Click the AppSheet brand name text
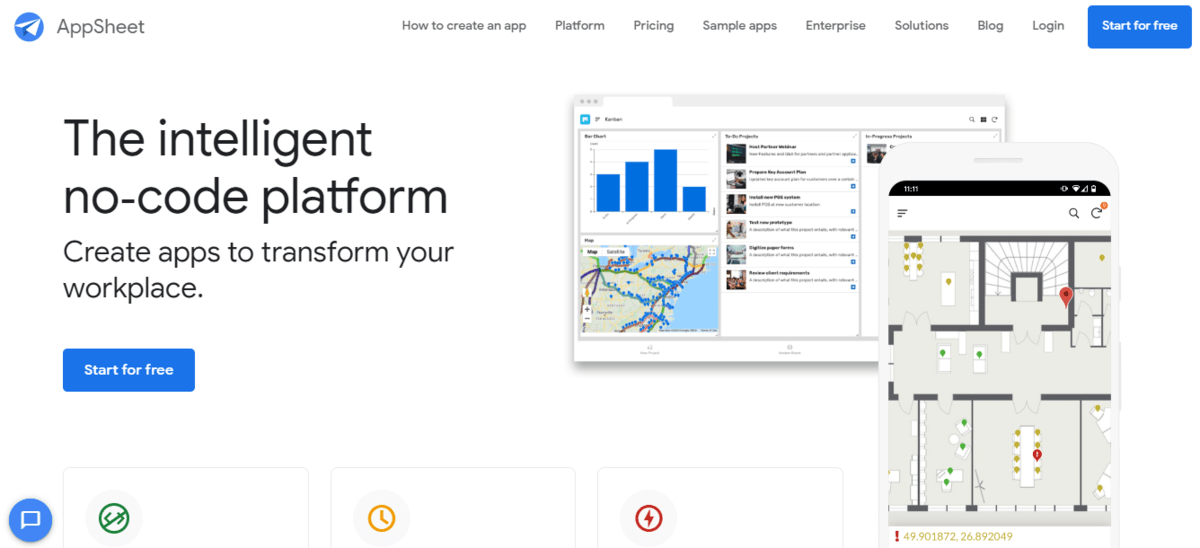This screenshot has height=548, width=1200. point(100,27)
